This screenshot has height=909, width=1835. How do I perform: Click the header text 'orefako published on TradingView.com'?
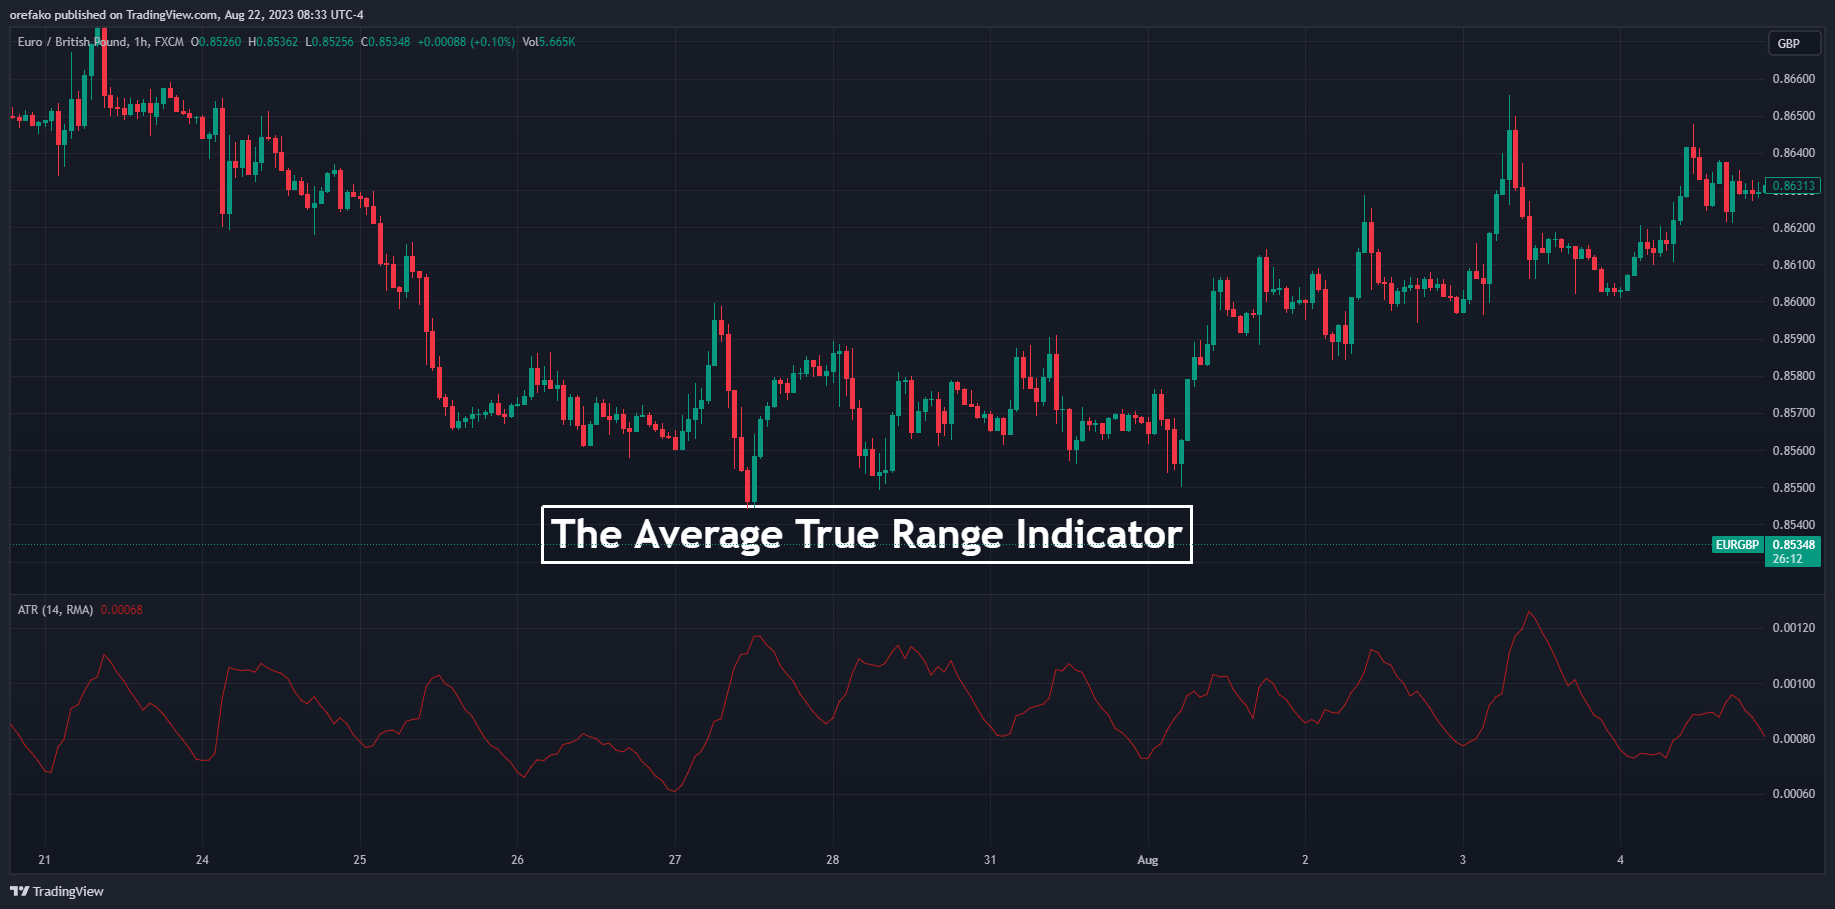113,15
